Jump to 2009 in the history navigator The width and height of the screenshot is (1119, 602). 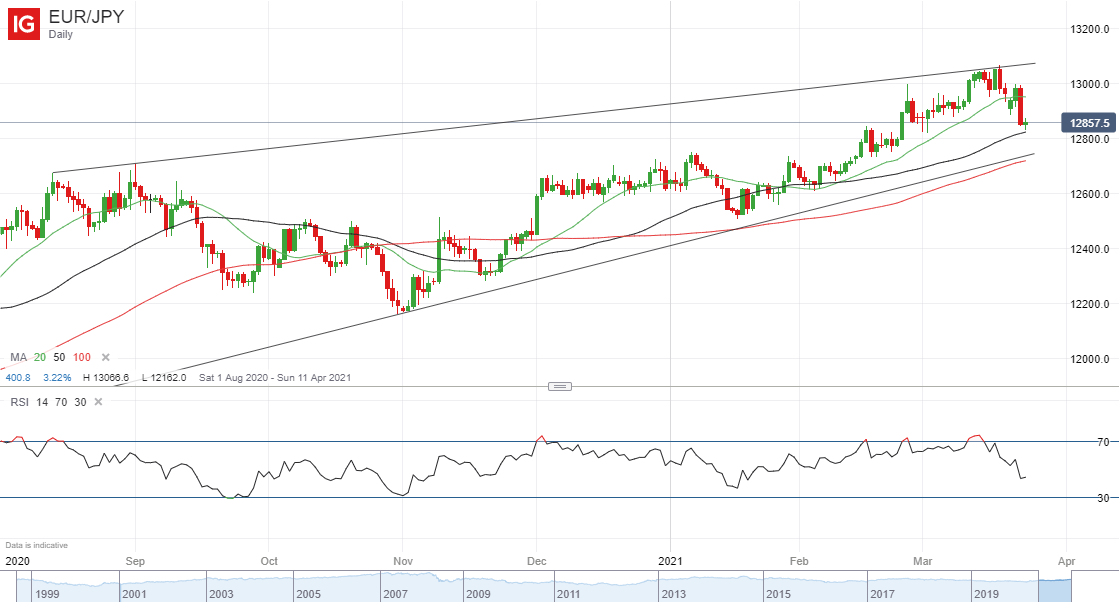478,593
